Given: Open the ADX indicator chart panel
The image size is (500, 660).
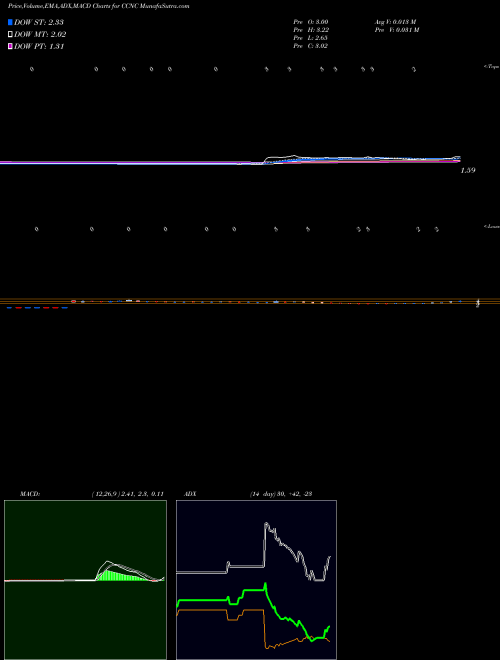Looking at the screenshot, I should [x=256, y=580].
